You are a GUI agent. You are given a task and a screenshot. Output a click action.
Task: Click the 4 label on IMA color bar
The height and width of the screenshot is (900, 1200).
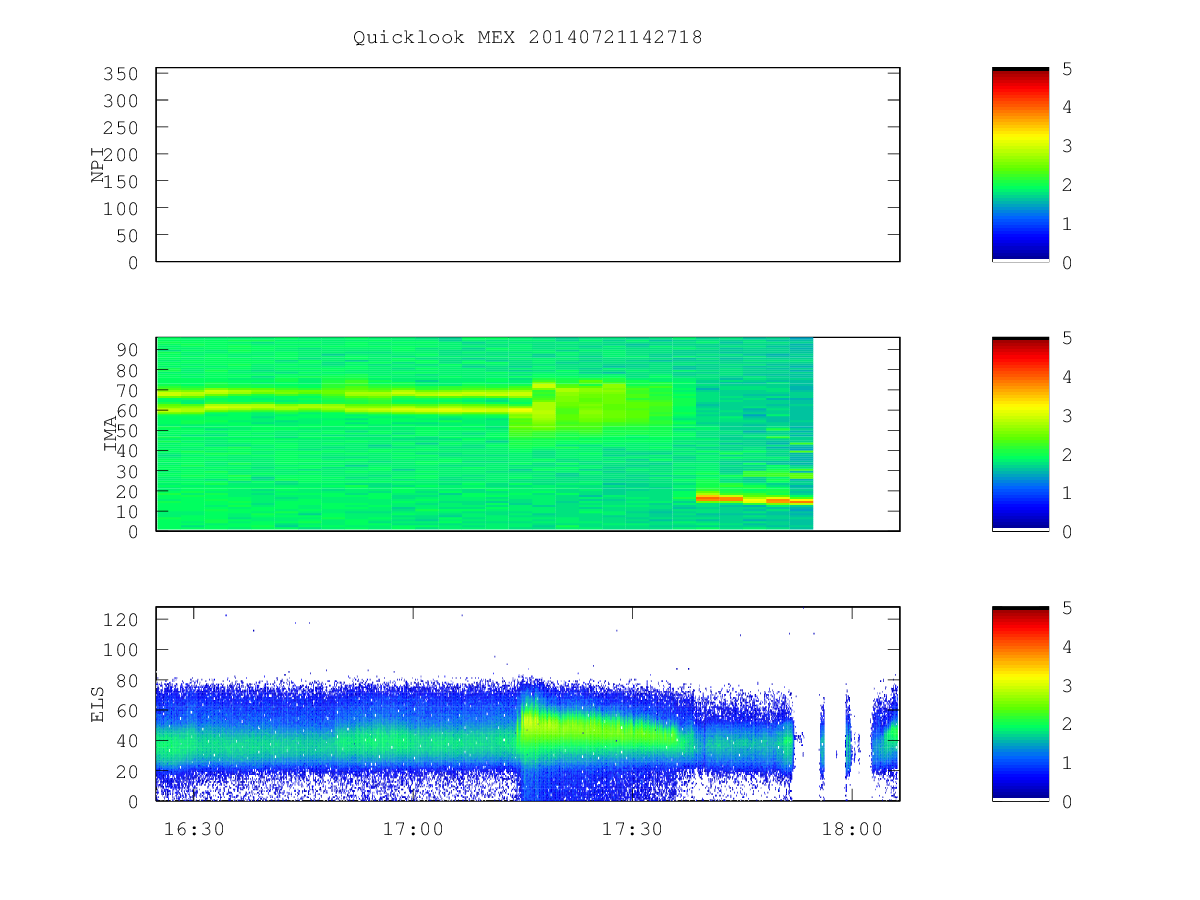[x=1067, y=377]
